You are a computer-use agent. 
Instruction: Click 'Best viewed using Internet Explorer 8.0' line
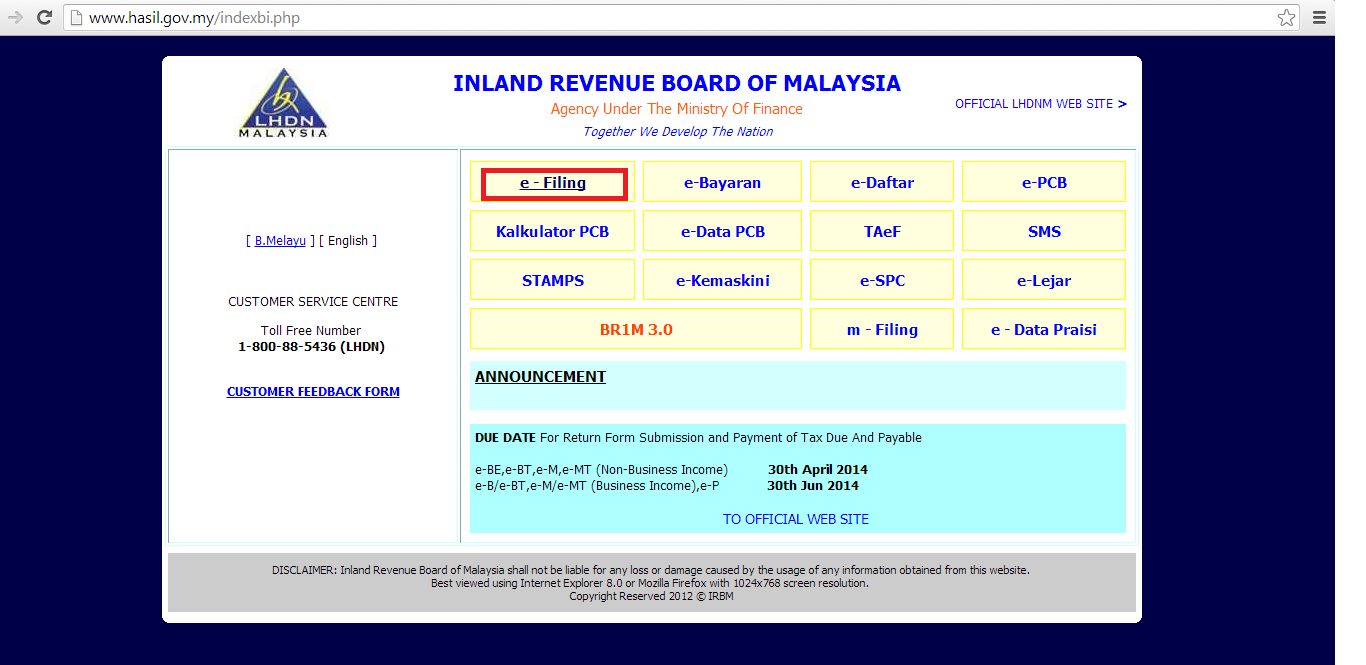point(650,583)
